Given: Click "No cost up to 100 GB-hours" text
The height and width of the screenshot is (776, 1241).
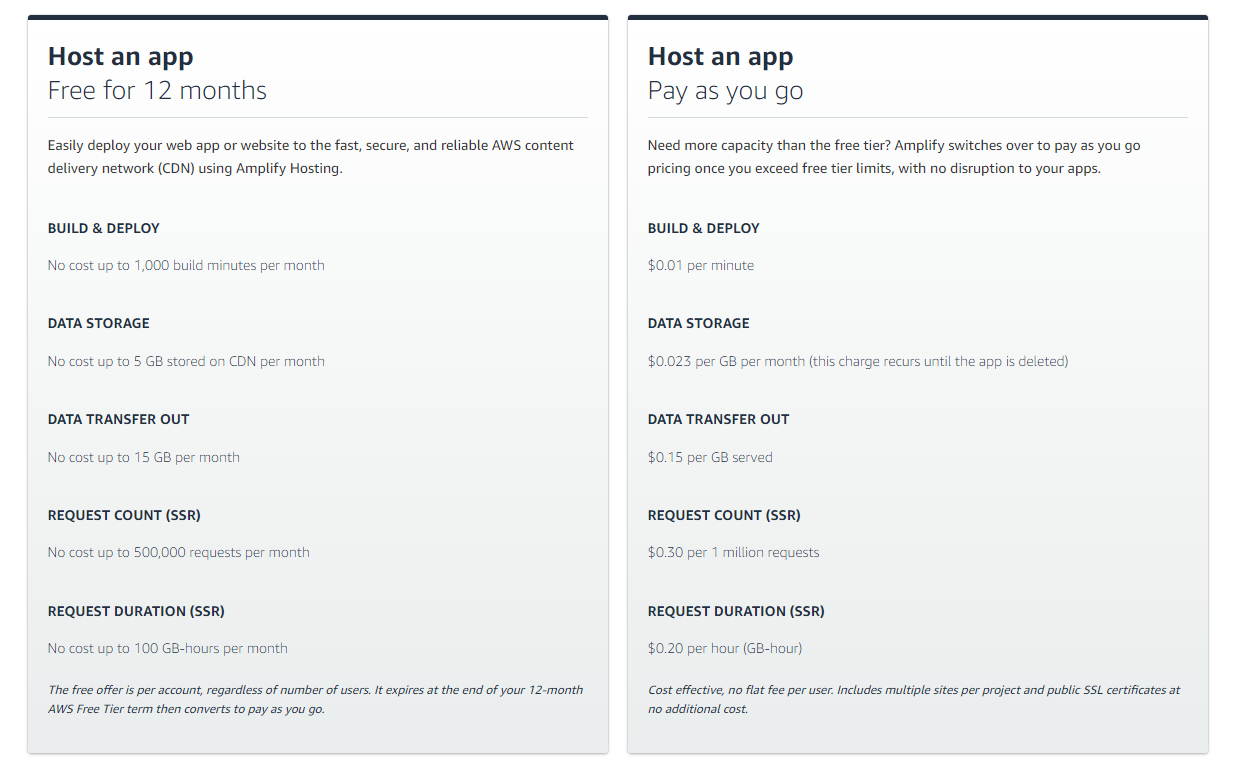Looking at the screenshot, I should click(x=168, y=649).
